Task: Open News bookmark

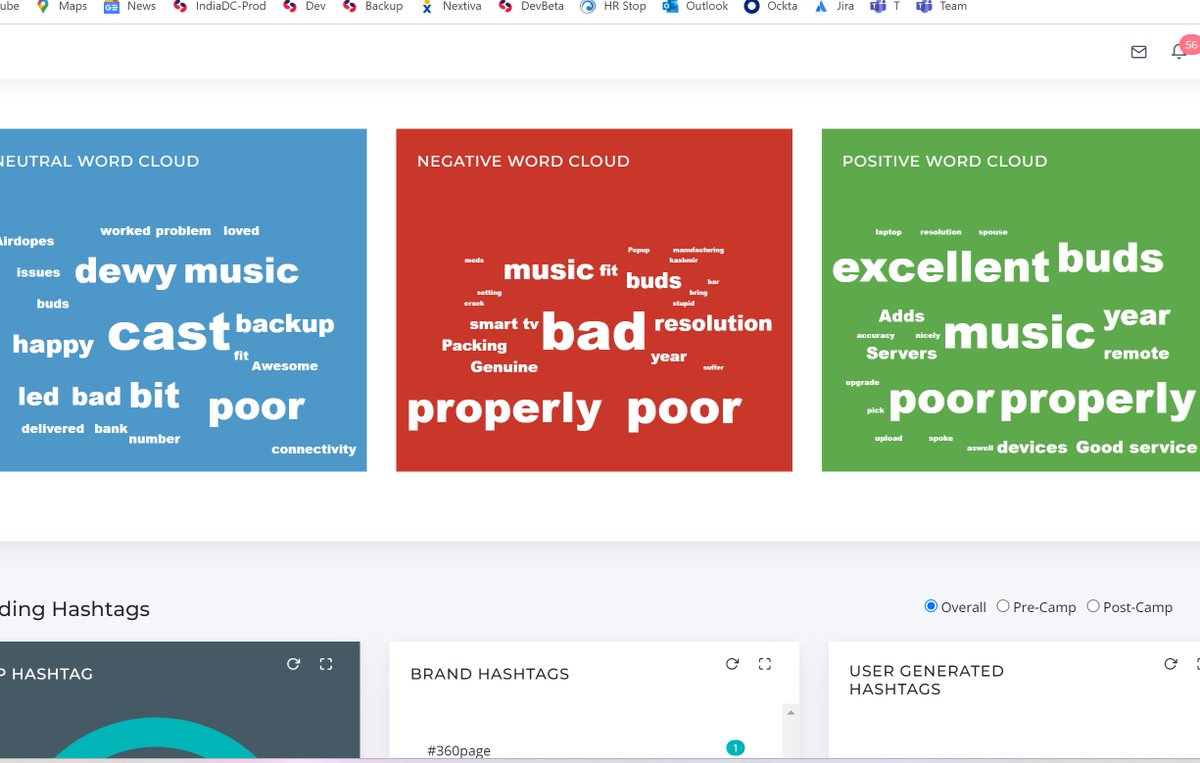Action: [130, 6]
